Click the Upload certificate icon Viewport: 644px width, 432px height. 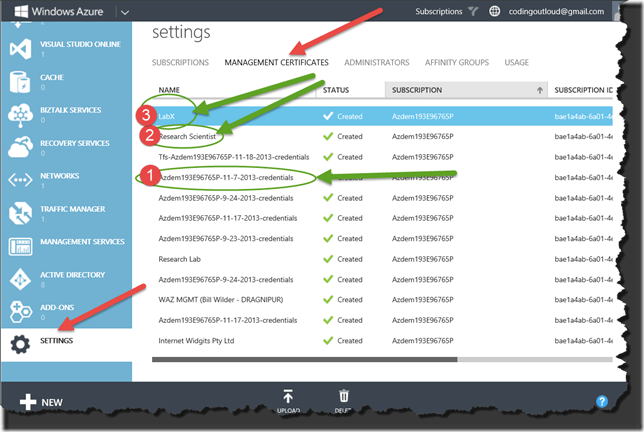tap(288, 397)
